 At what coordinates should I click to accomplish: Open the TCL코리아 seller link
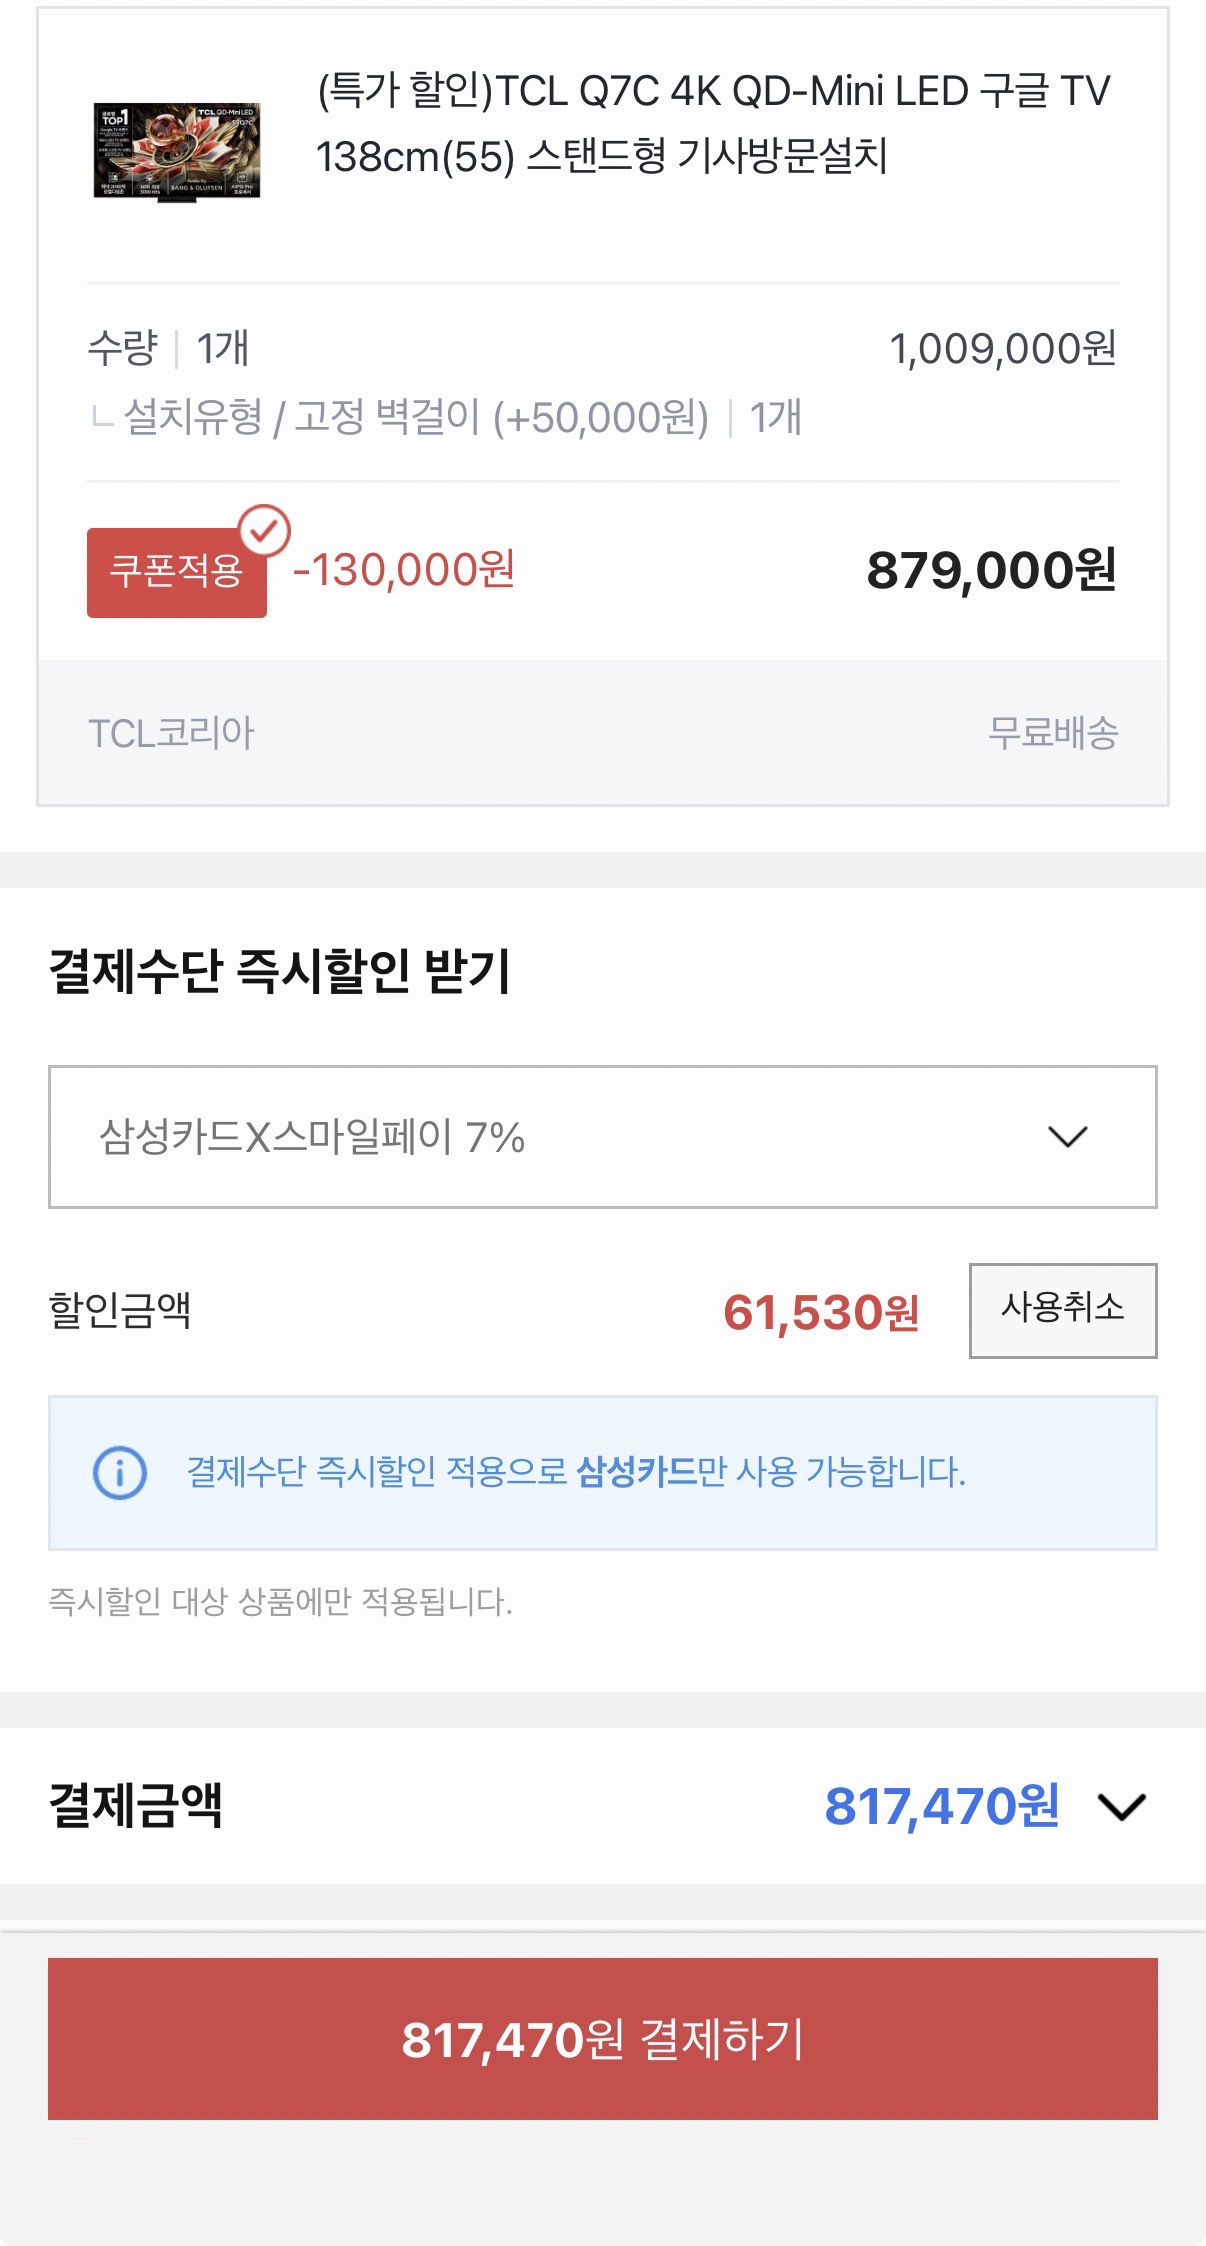(171, 733)
